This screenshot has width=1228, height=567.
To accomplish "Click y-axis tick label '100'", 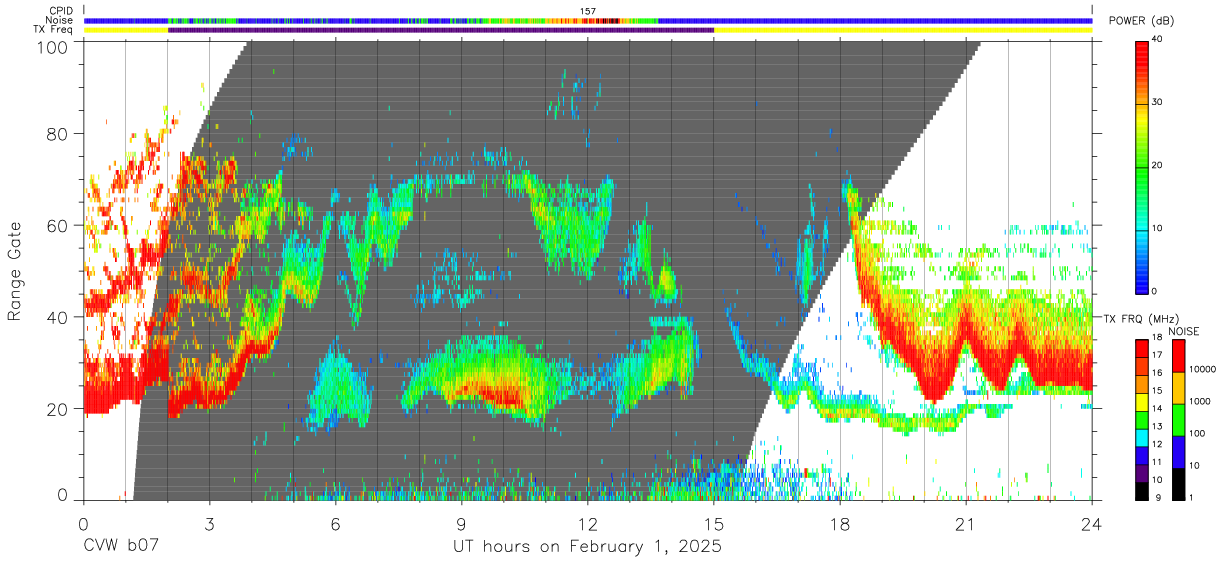I will click(x=54, y=46).
